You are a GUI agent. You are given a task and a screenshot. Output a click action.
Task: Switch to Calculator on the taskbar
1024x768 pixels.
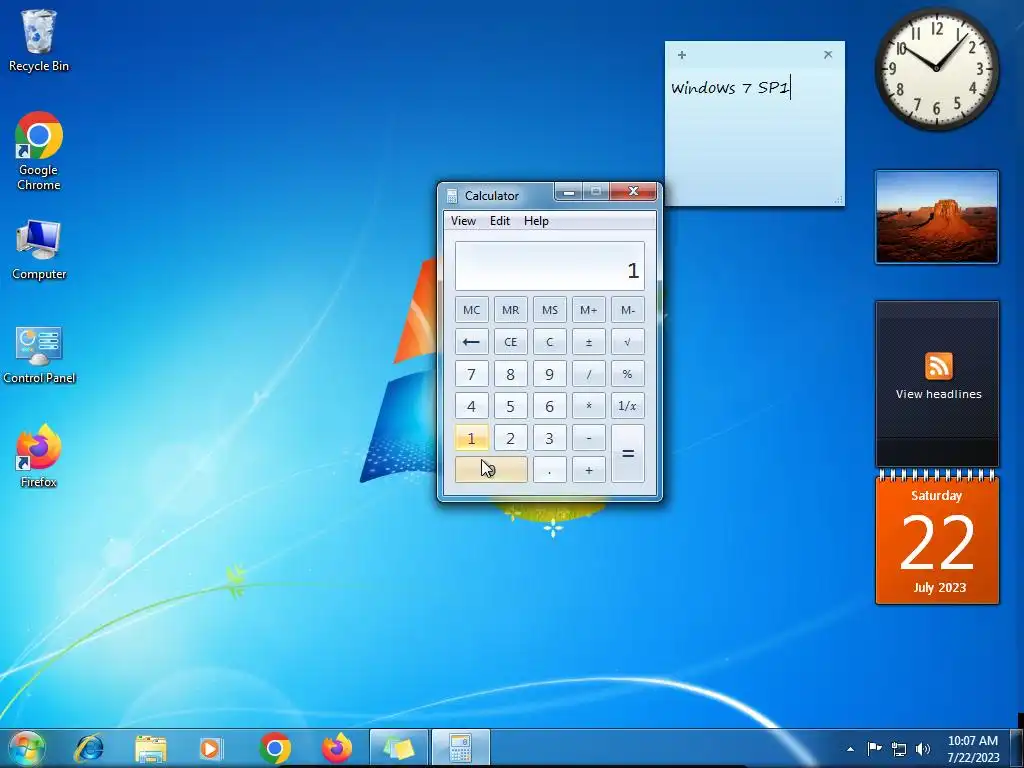click(460, 748)
